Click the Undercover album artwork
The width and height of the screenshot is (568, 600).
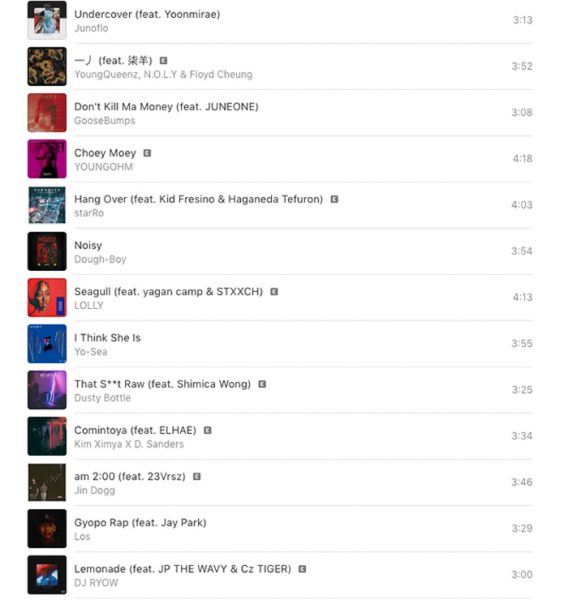(47, 20)
